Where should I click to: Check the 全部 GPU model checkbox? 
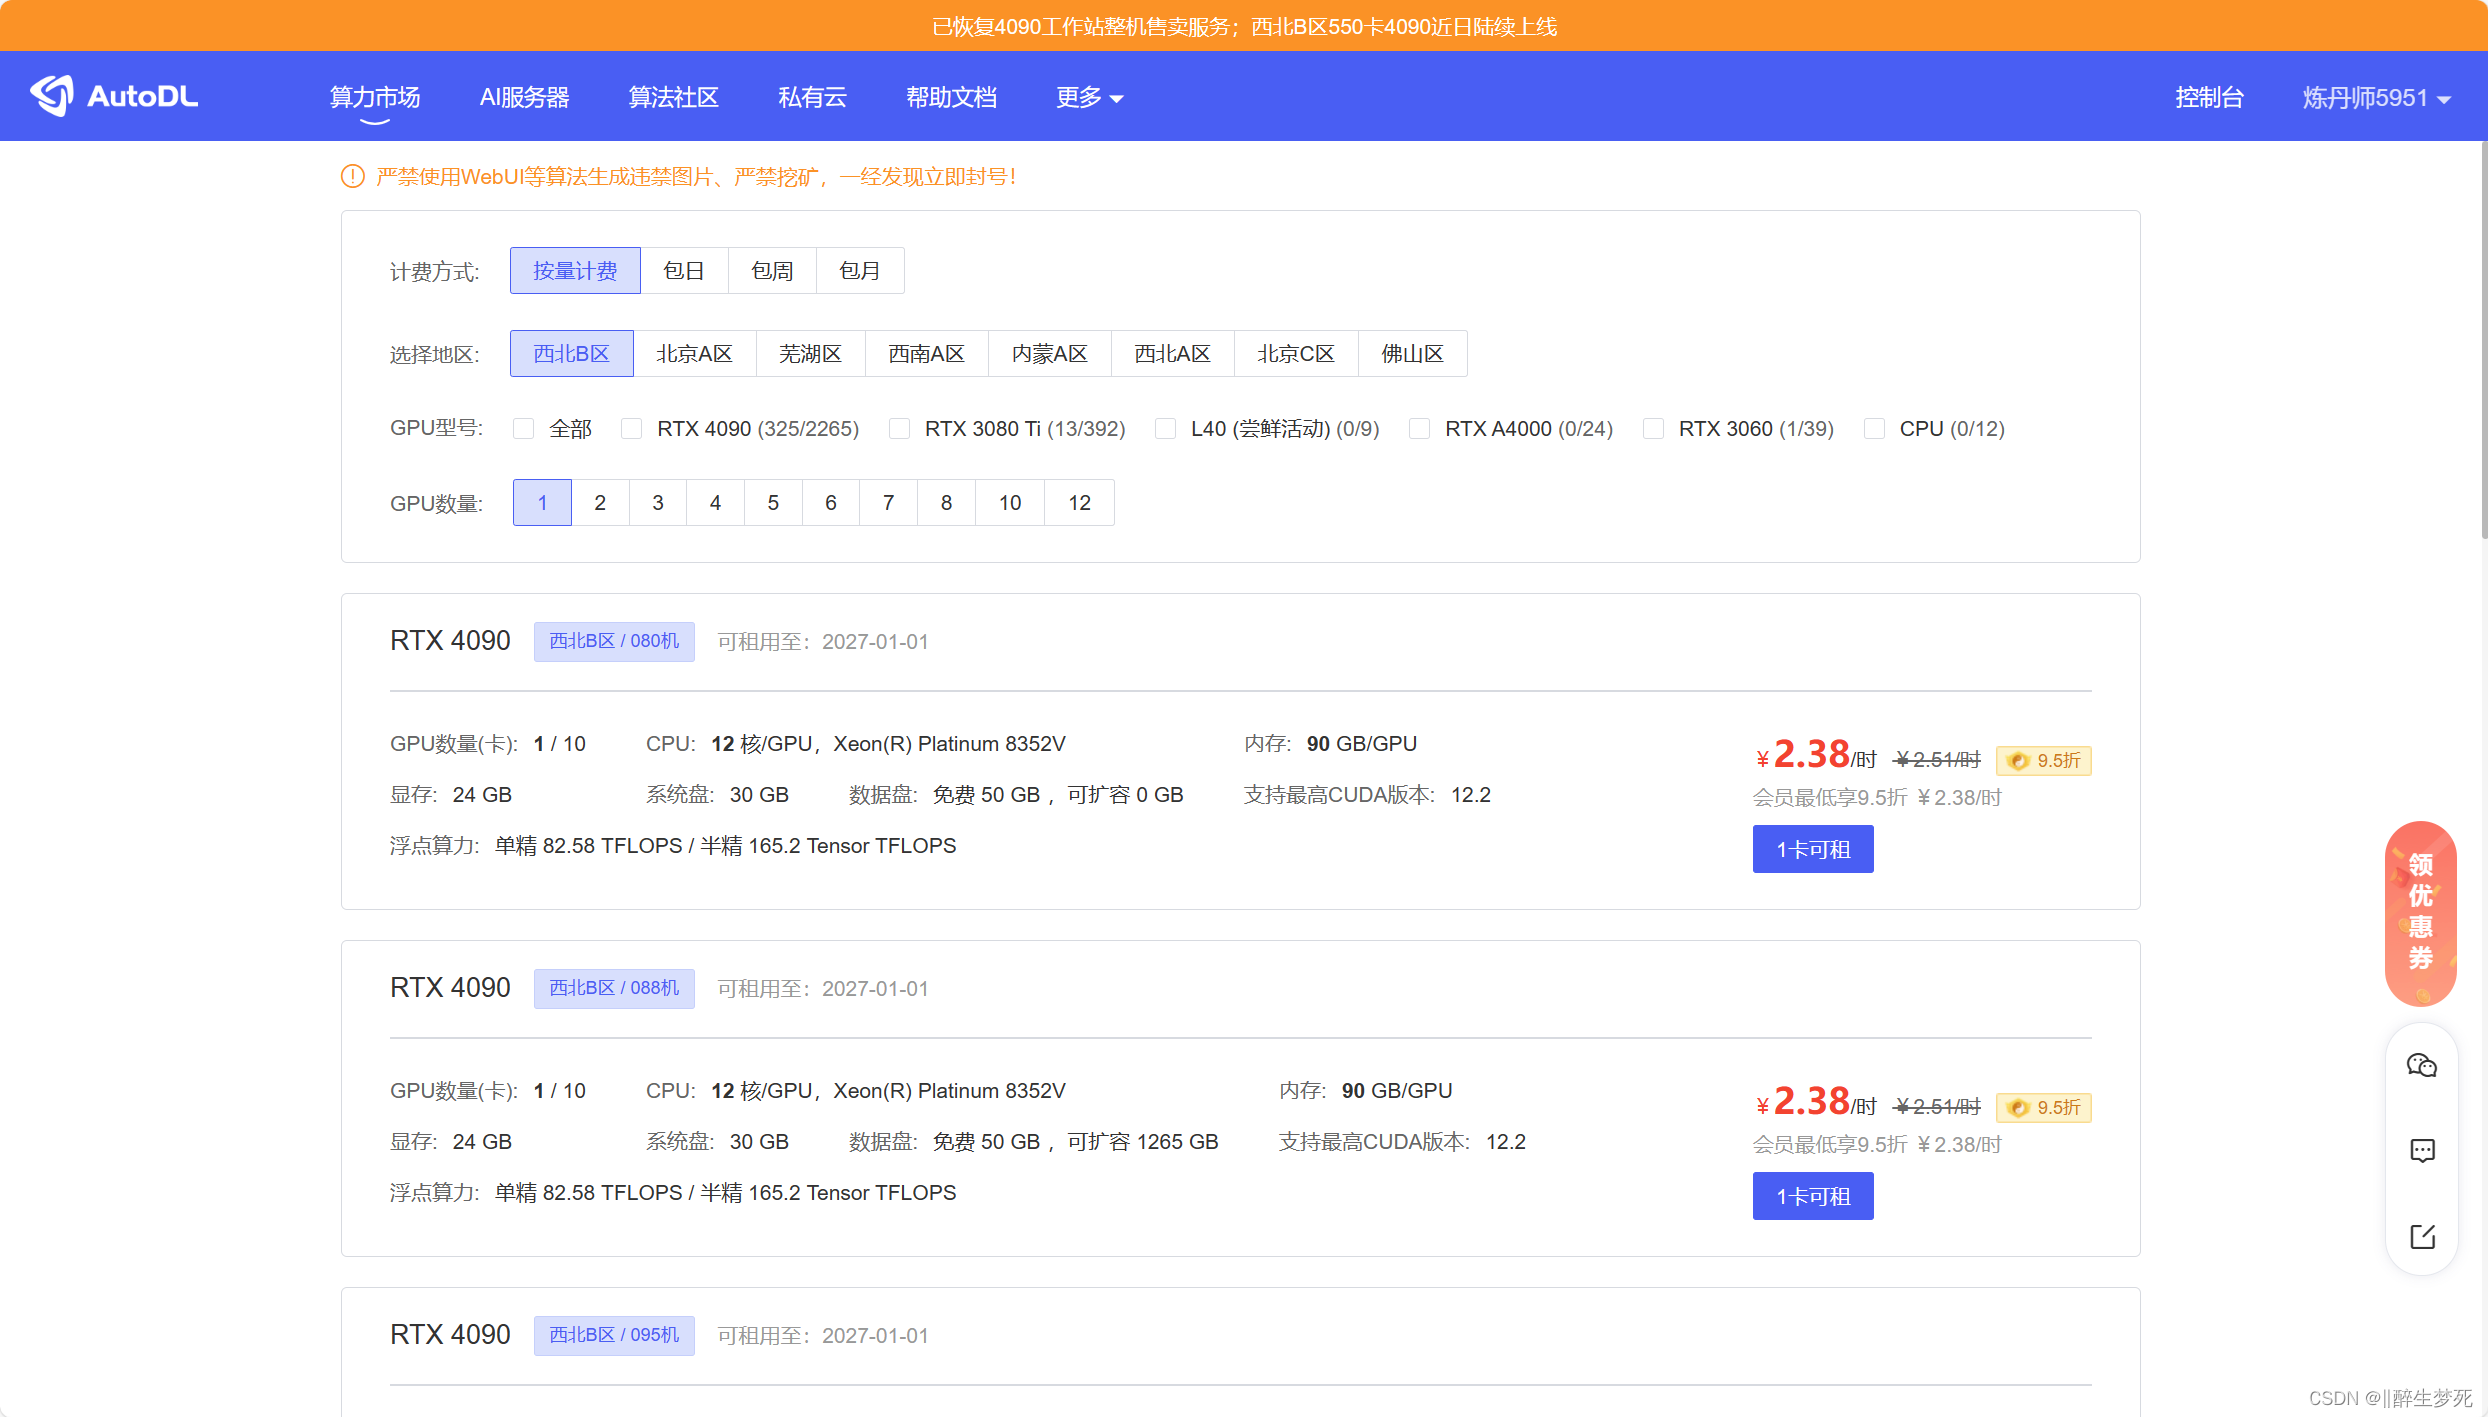pos(523,429)
